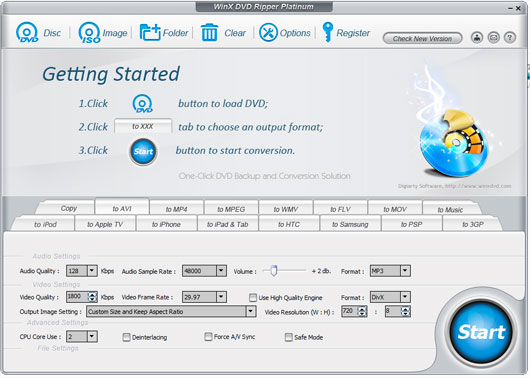Click the WinX DVD disc logo

pos(454,144)
